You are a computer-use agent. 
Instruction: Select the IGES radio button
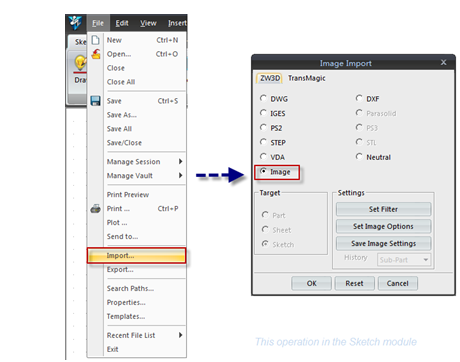click(x=263, y=113)
